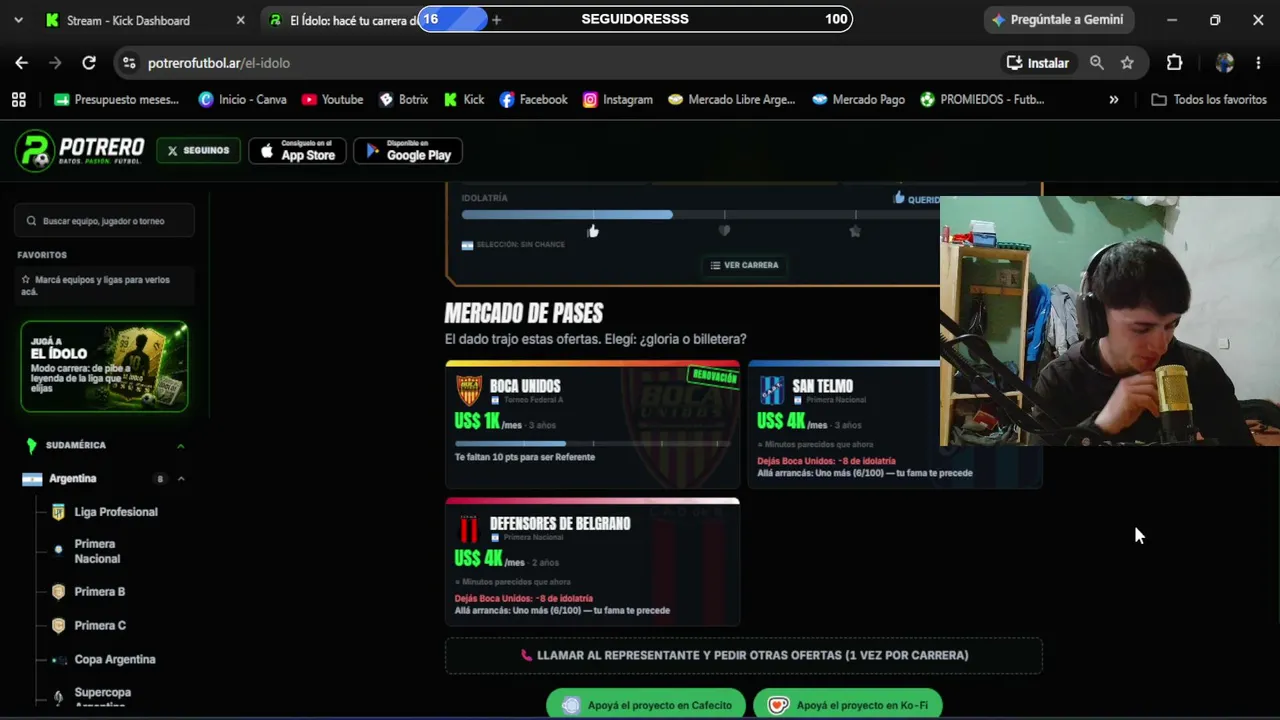Click the Defensores de Belgrano club crest
This screenshot has height=720, width=1280.
coord(469,528)
